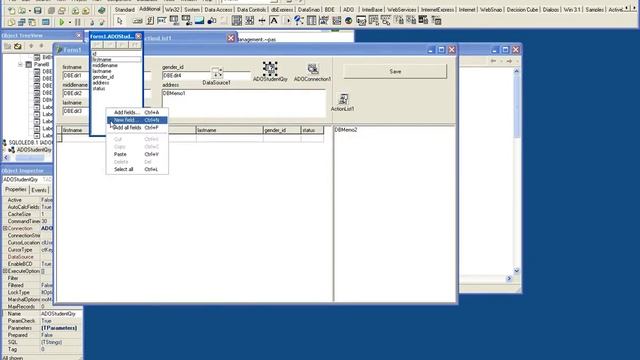The height and width of the screenshot is (360, 640).
Task: Close the Fields editor window
Action: point(138,36)
